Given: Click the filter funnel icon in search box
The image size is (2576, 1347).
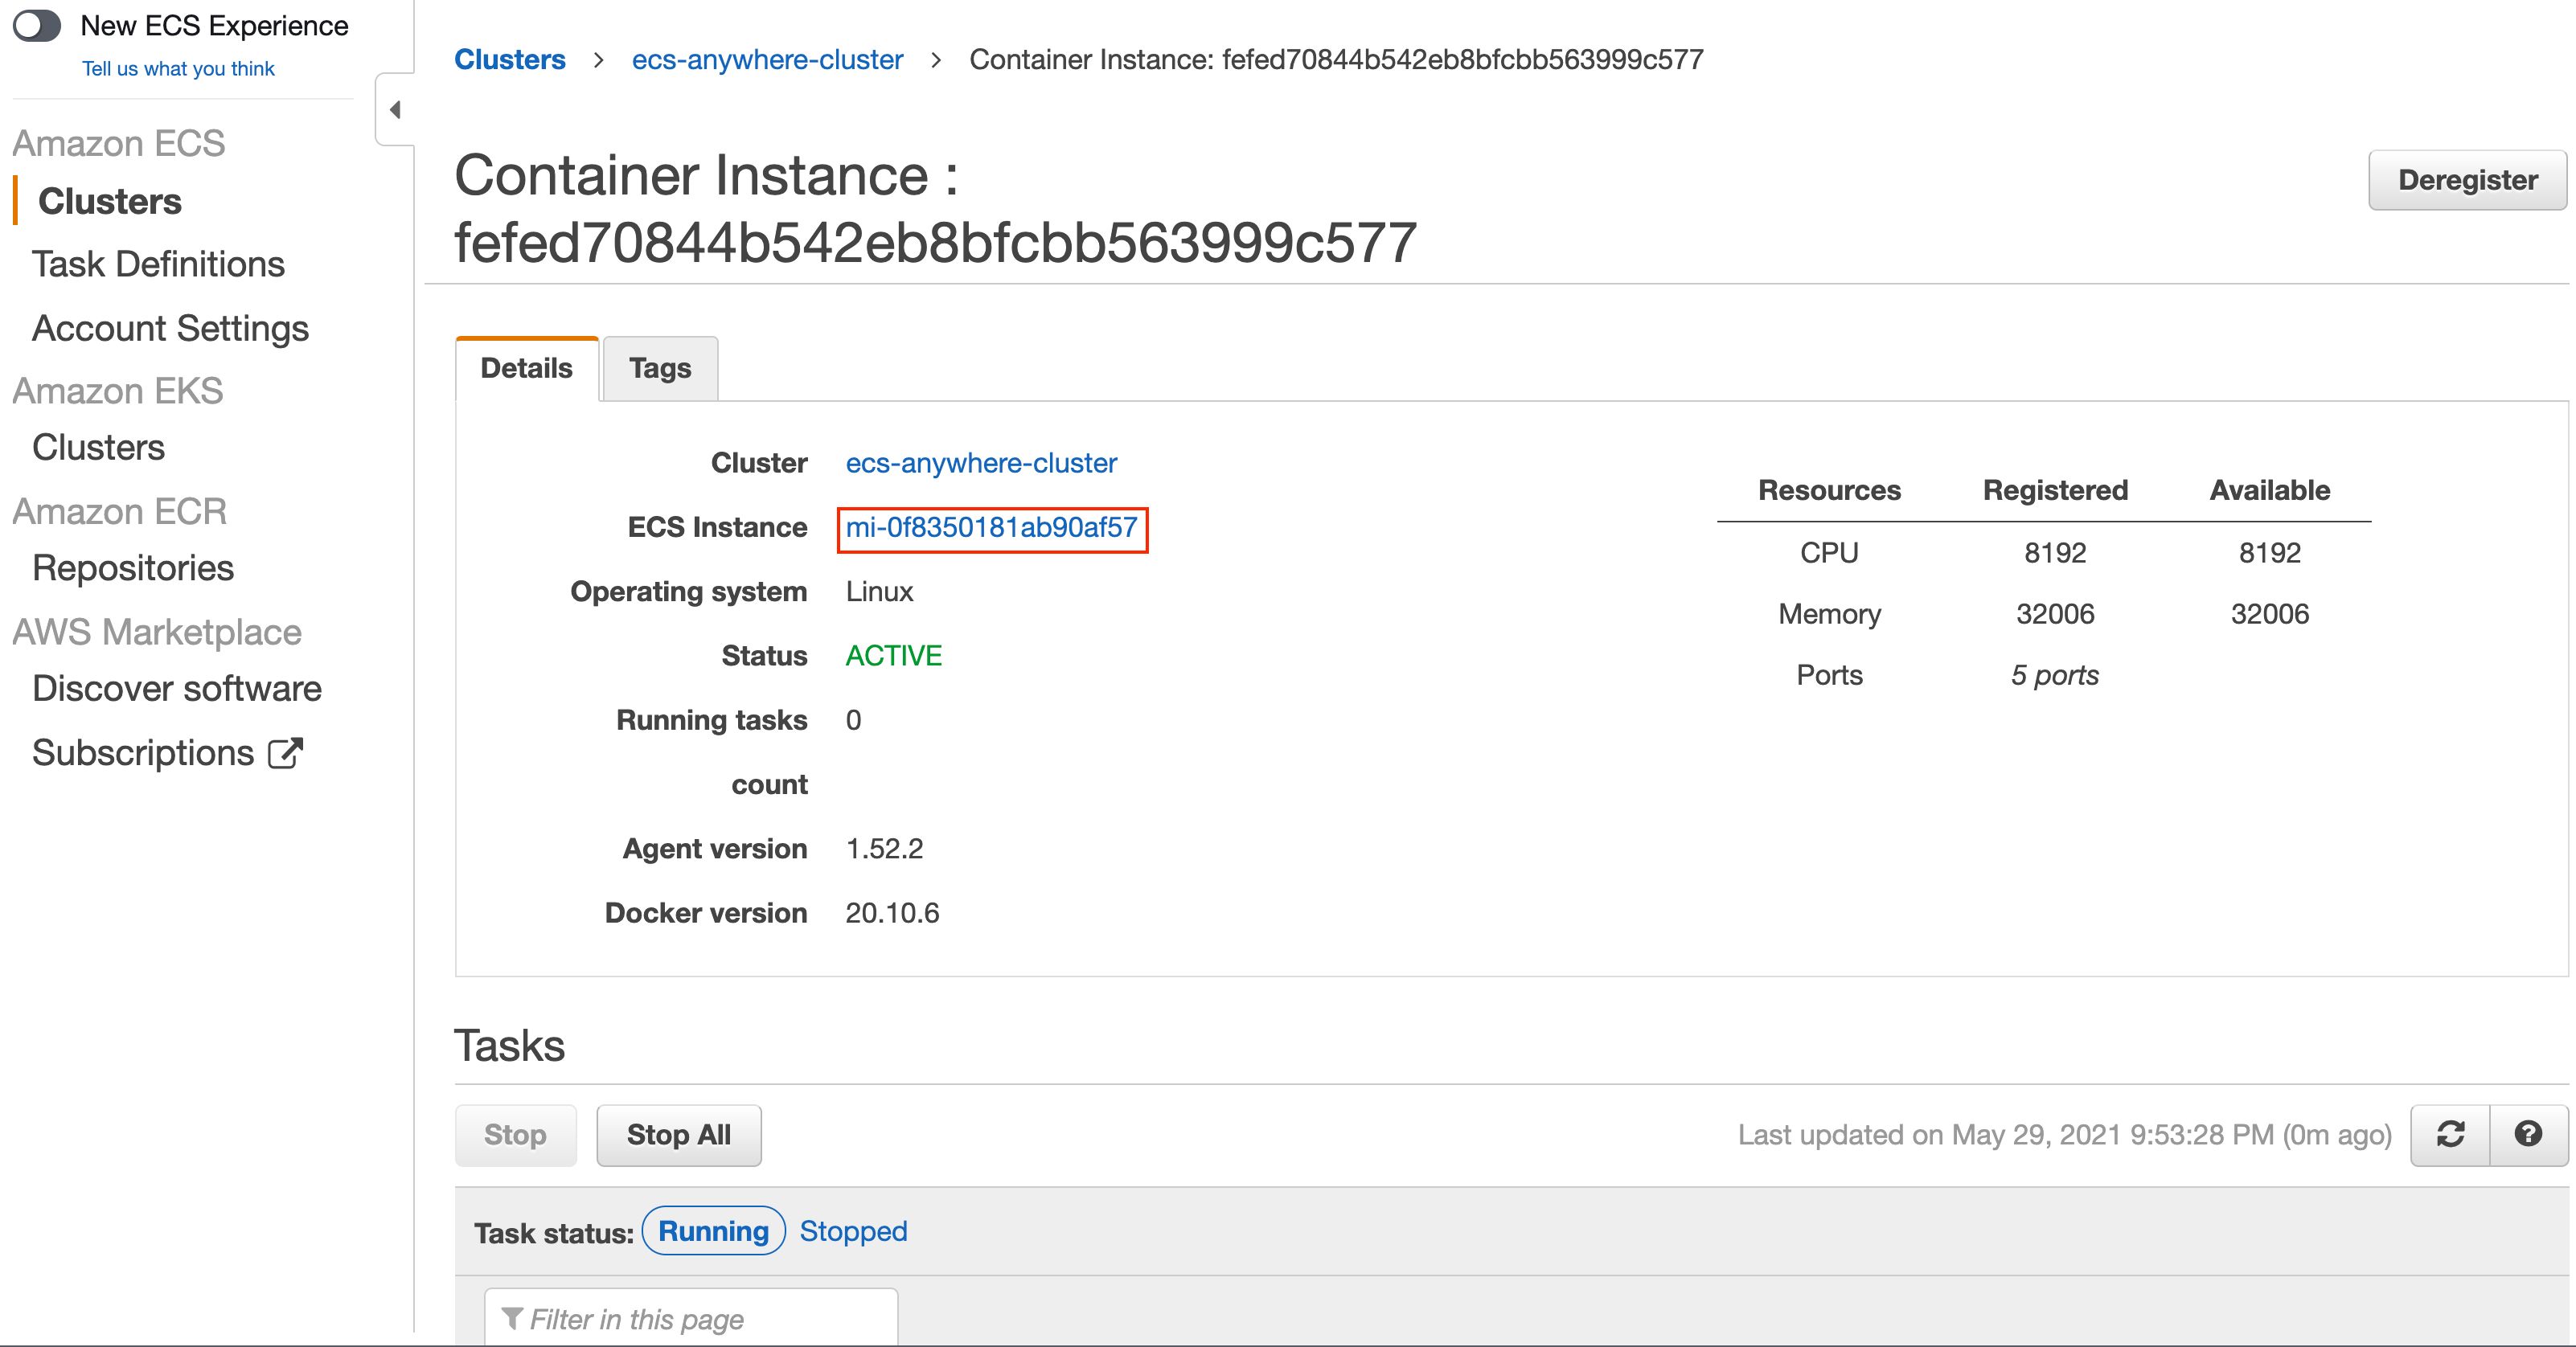Looking at the screenshot, I should (513, 1318).
